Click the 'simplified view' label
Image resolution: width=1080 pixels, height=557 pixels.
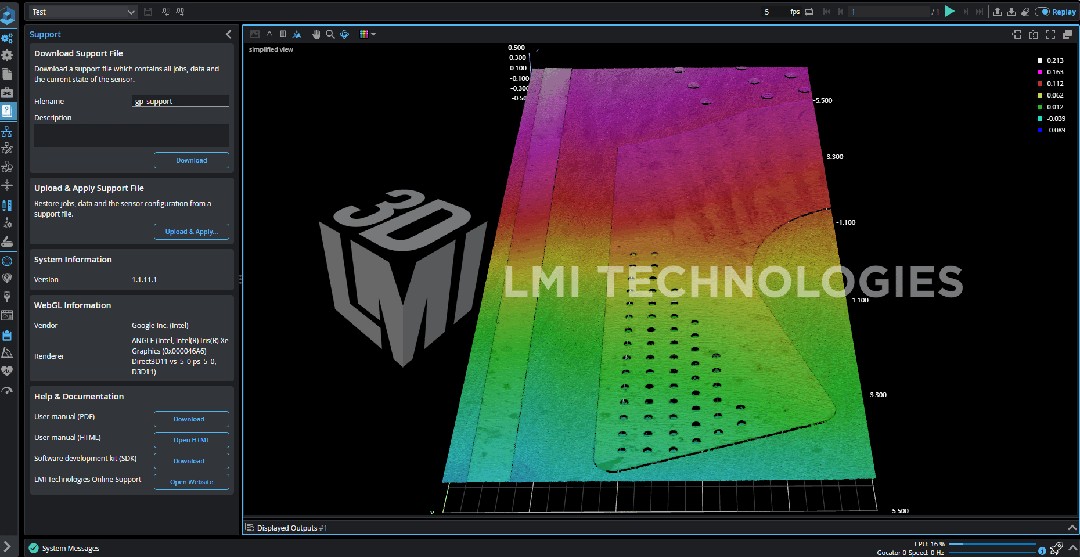click(271, 49)
